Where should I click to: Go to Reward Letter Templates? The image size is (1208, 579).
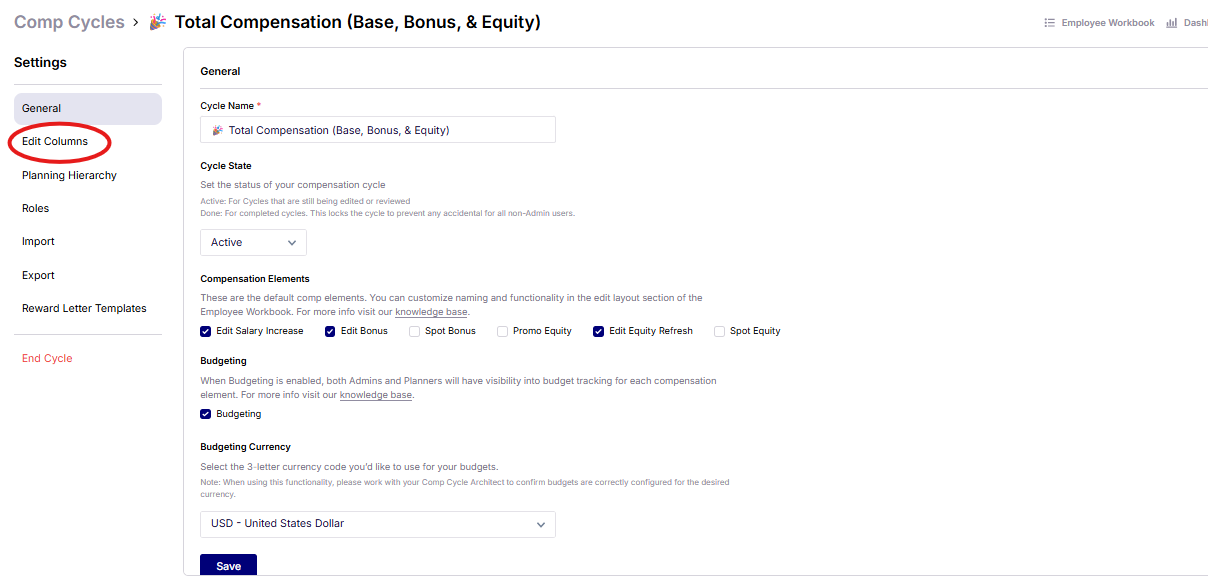click(x=84, y=309)
